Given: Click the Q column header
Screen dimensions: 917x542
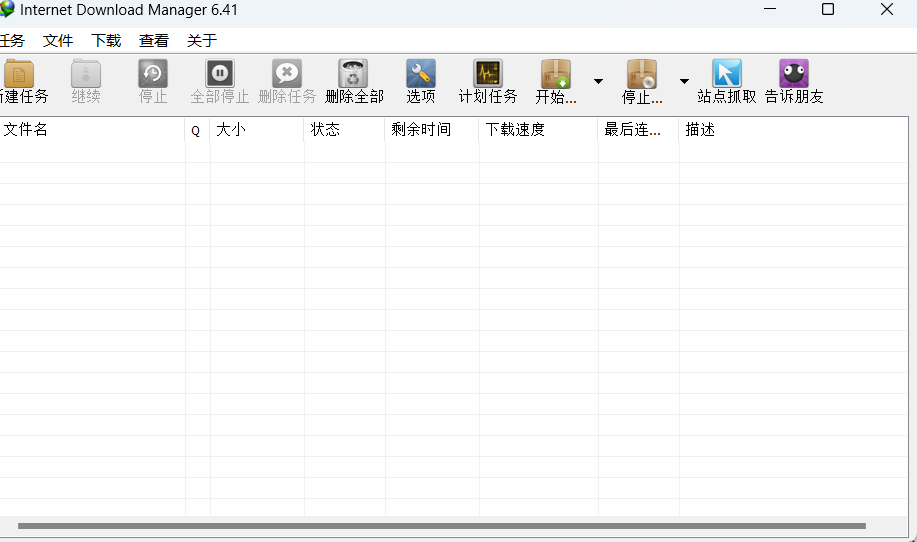Looking at the screenshot, I should [197, 129].
